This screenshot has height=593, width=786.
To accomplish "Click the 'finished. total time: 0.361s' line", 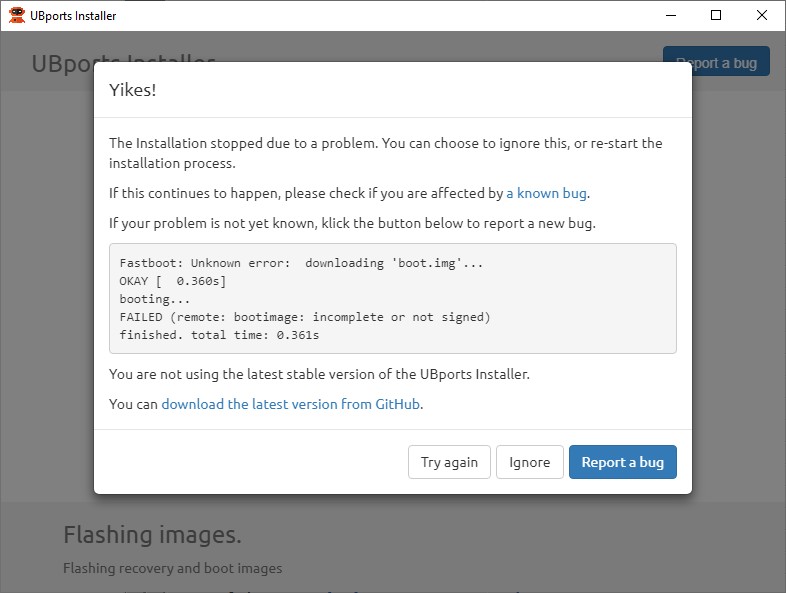I will (219, 335).
